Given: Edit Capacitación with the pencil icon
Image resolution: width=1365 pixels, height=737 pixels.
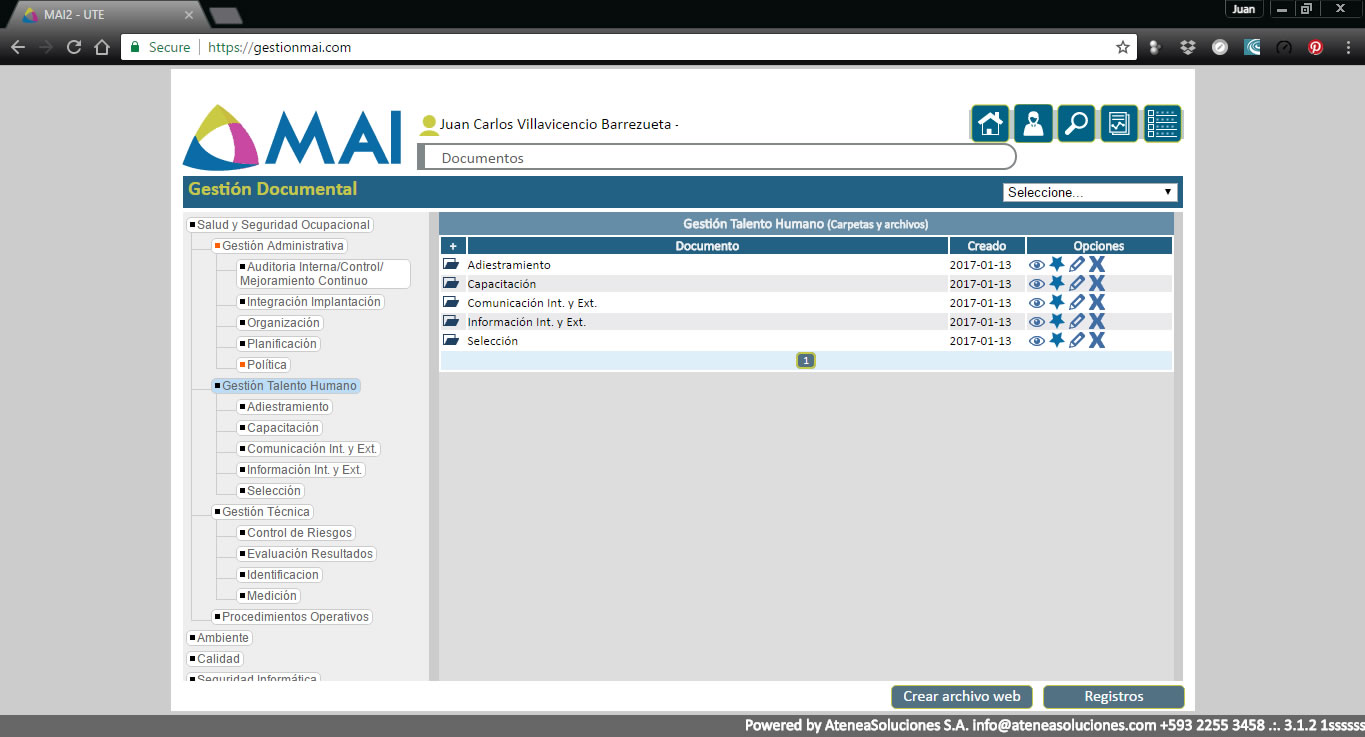Looking at the screenshot, I should [x=1076, y=284].
